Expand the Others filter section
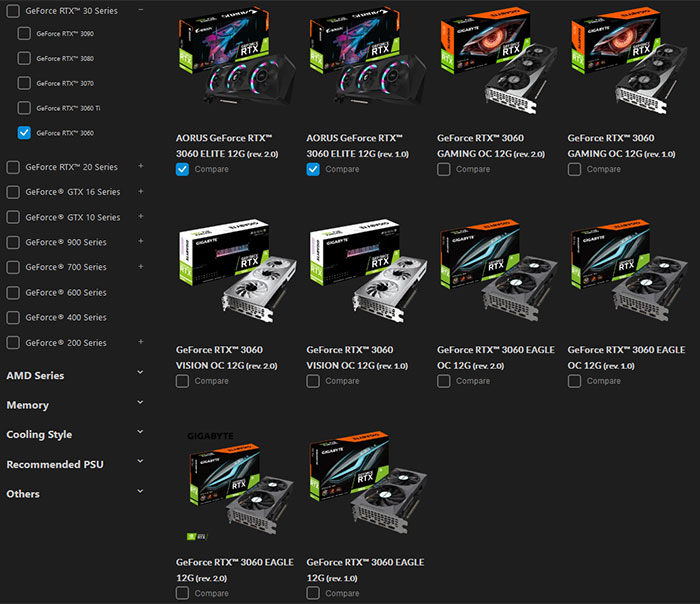Screen dimensions: 700x604 [x=140, y=491]
